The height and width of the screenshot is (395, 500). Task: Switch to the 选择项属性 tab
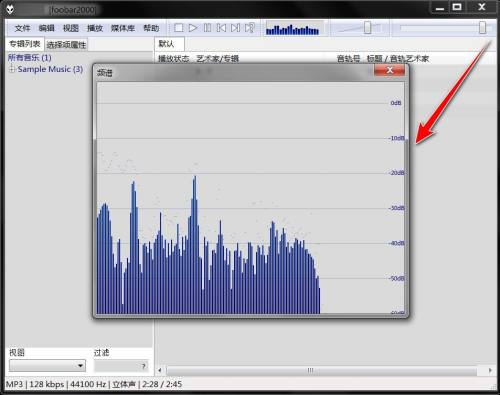tap(66, 45)
